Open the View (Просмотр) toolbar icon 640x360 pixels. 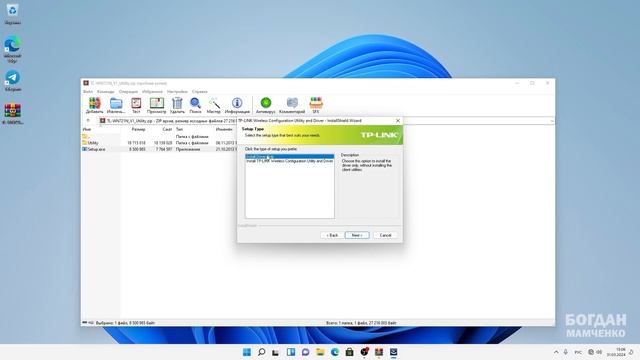156,105
